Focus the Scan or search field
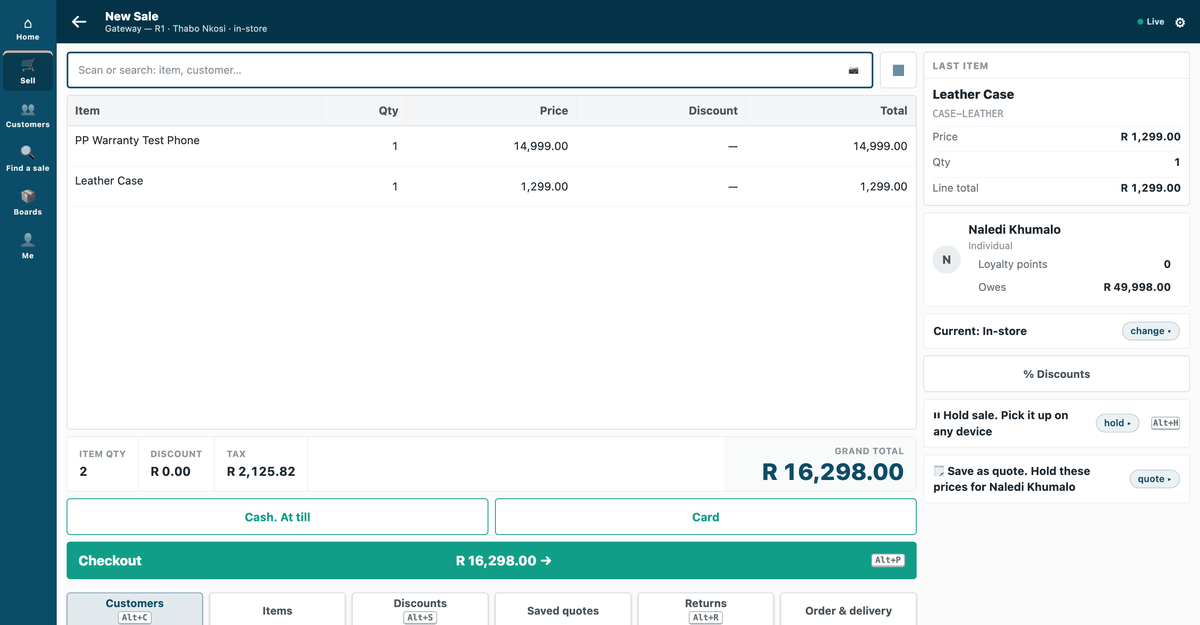 click(470, 70)
